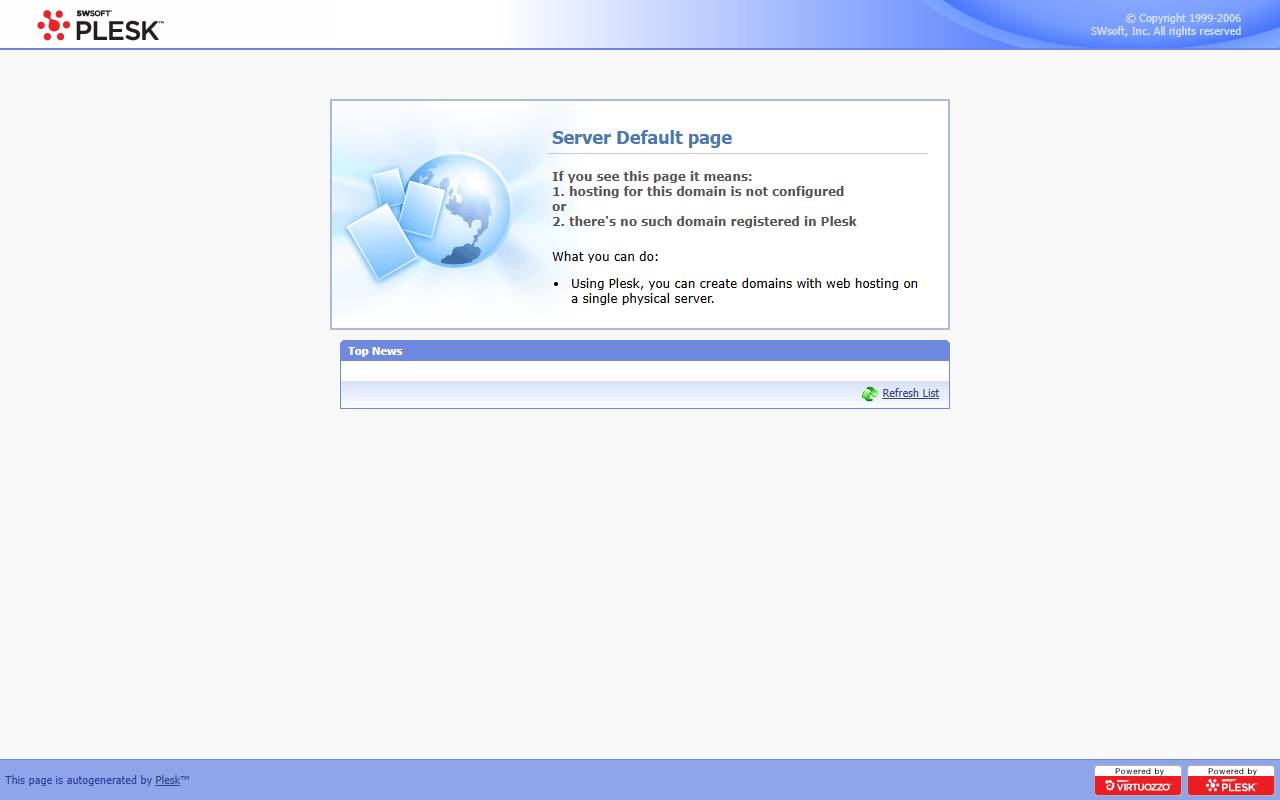This screenshot has width=1280, height=800.
Task: Click the line 'there's no such domain registered in Plesk'
Action: tap(713, 221)
